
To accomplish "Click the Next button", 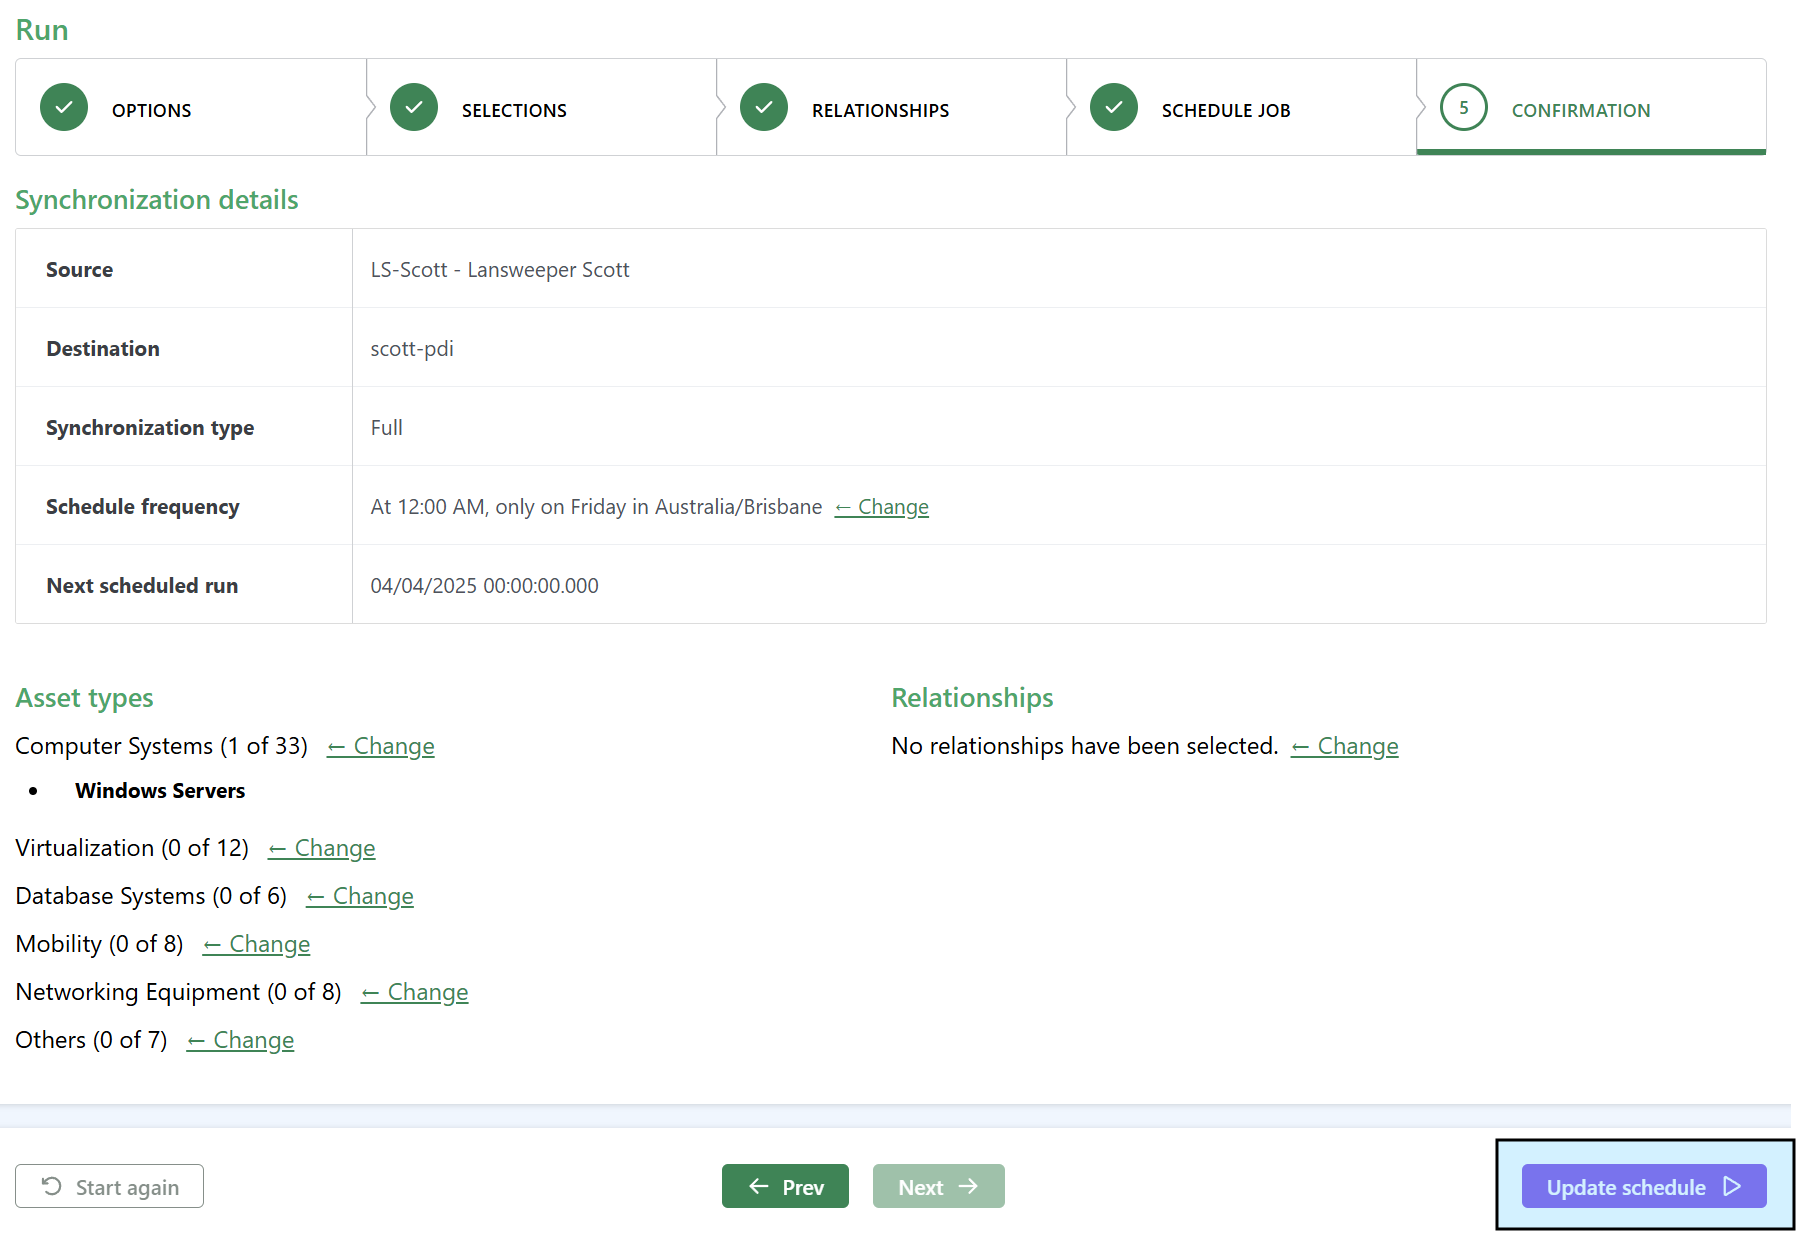I will tap(938, 1186).
